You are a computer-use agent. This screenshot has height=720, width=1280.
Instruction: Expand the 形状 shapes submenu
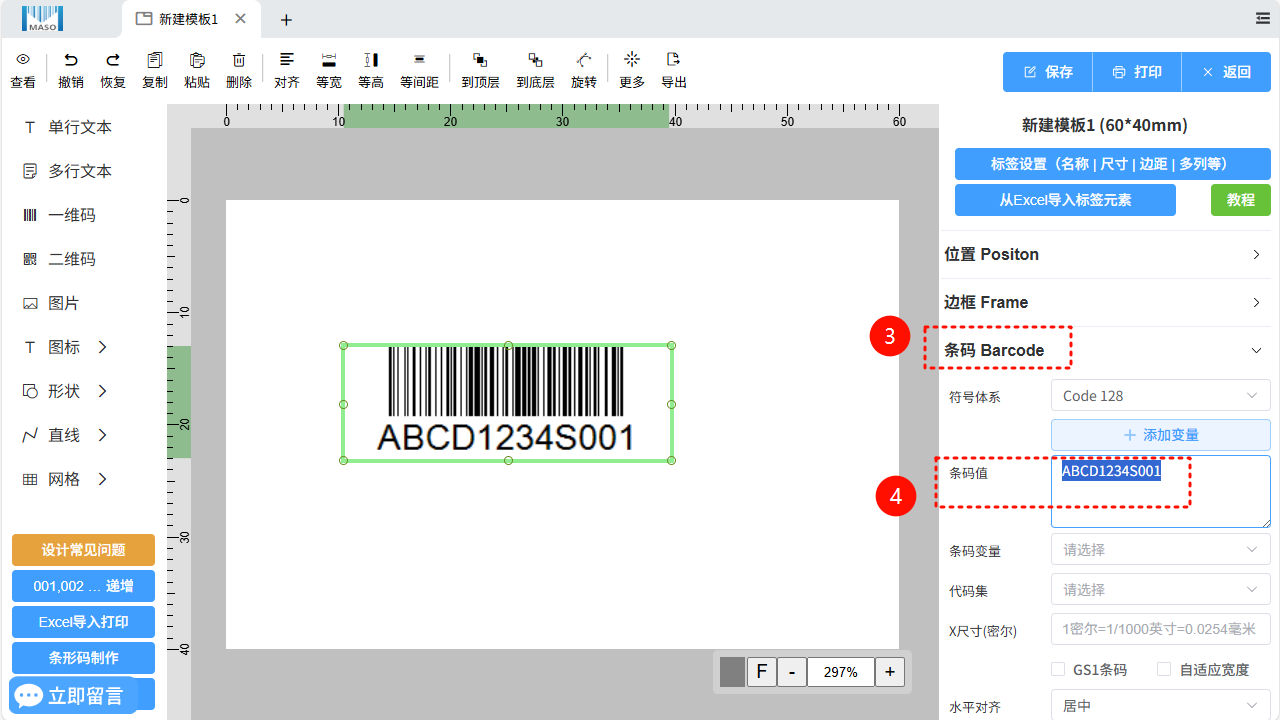[103, 391]
